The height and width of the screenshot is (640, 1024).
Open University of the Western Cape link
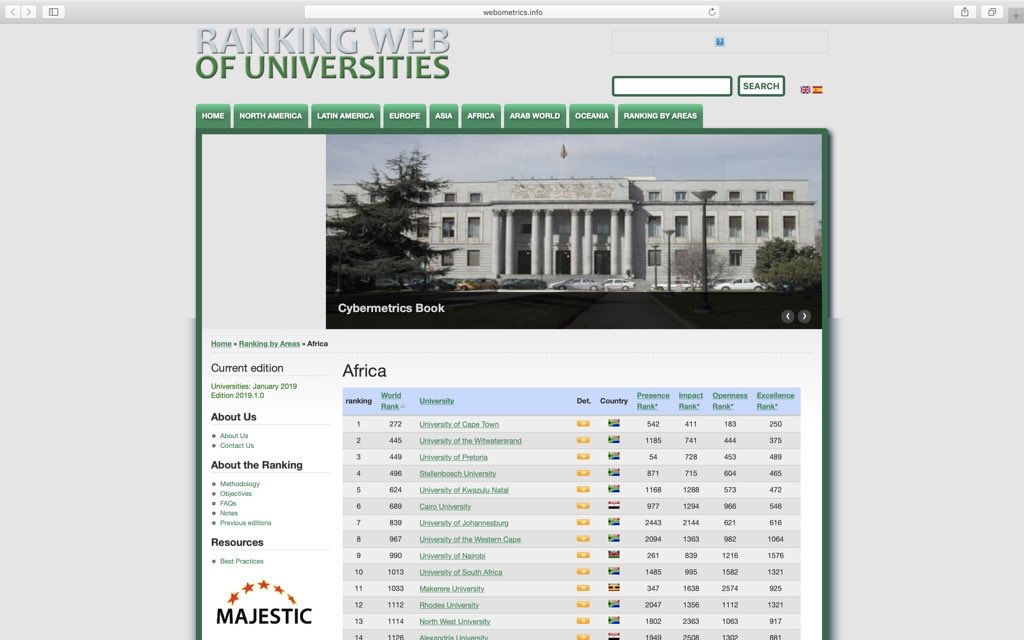470,539
